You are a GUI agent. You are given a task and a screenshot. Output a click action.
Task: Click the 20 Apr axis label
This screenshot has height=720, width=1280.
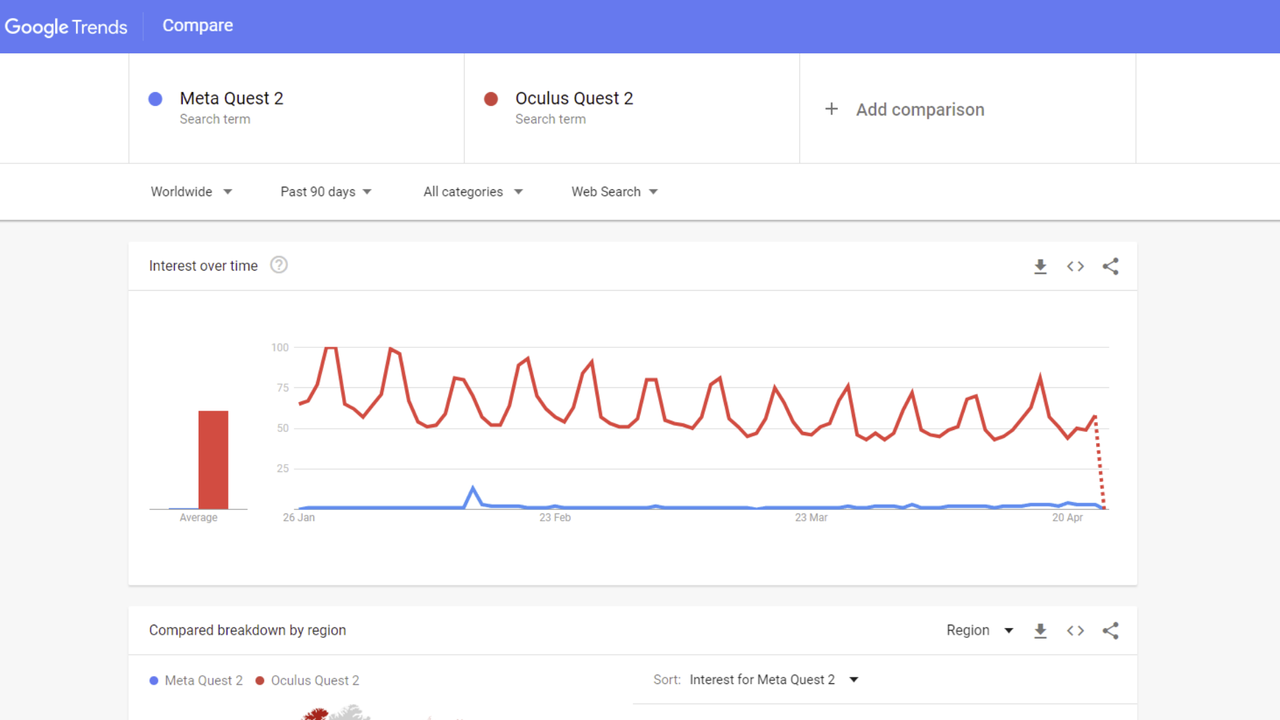(1067, 518)
